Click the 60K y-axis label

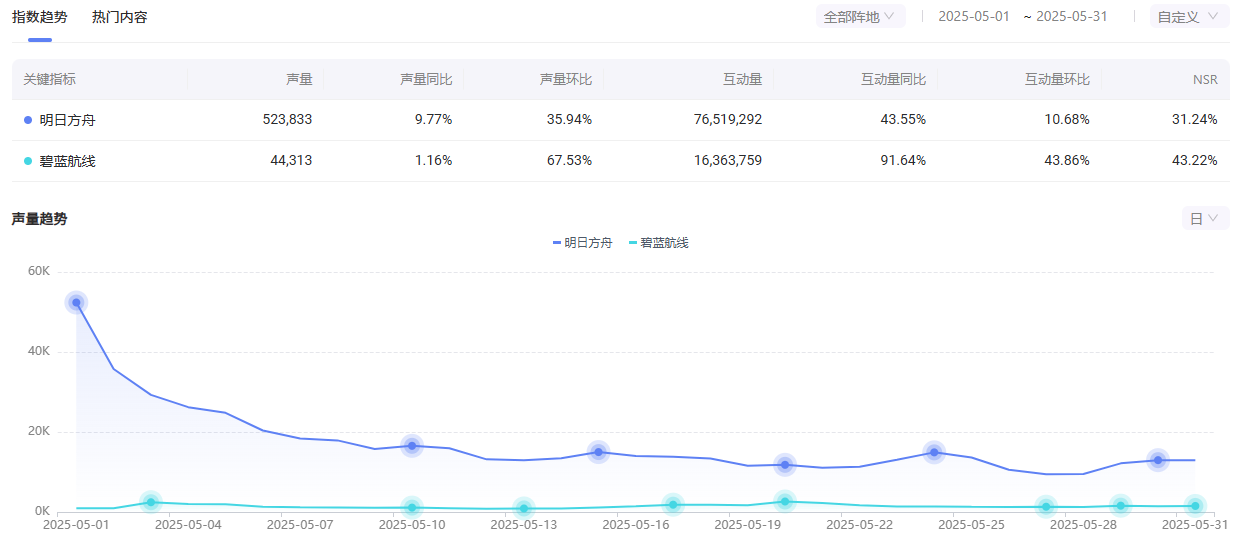click(39, 272)
